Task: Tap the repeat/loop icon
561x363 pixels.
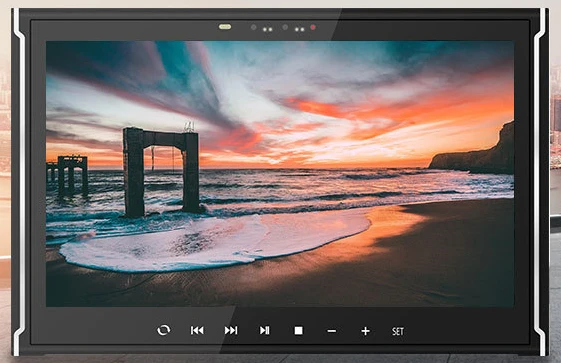Action: tap(164, 330)
